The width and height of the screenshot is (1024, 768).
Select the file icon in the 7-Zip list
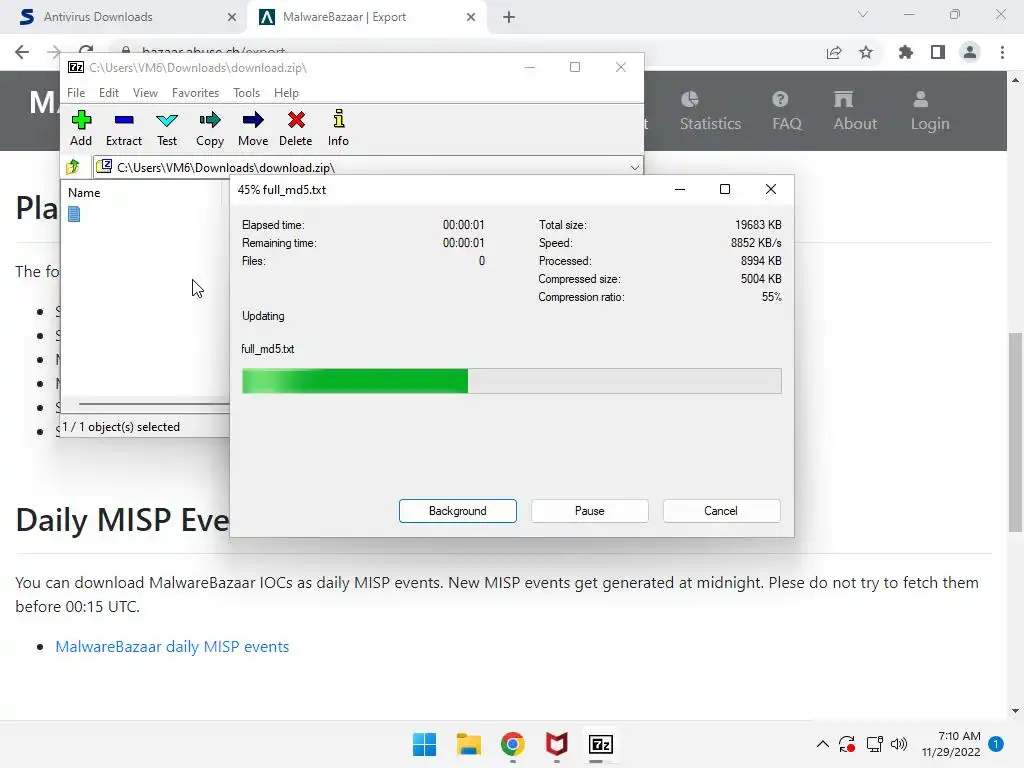click(74, 214)
